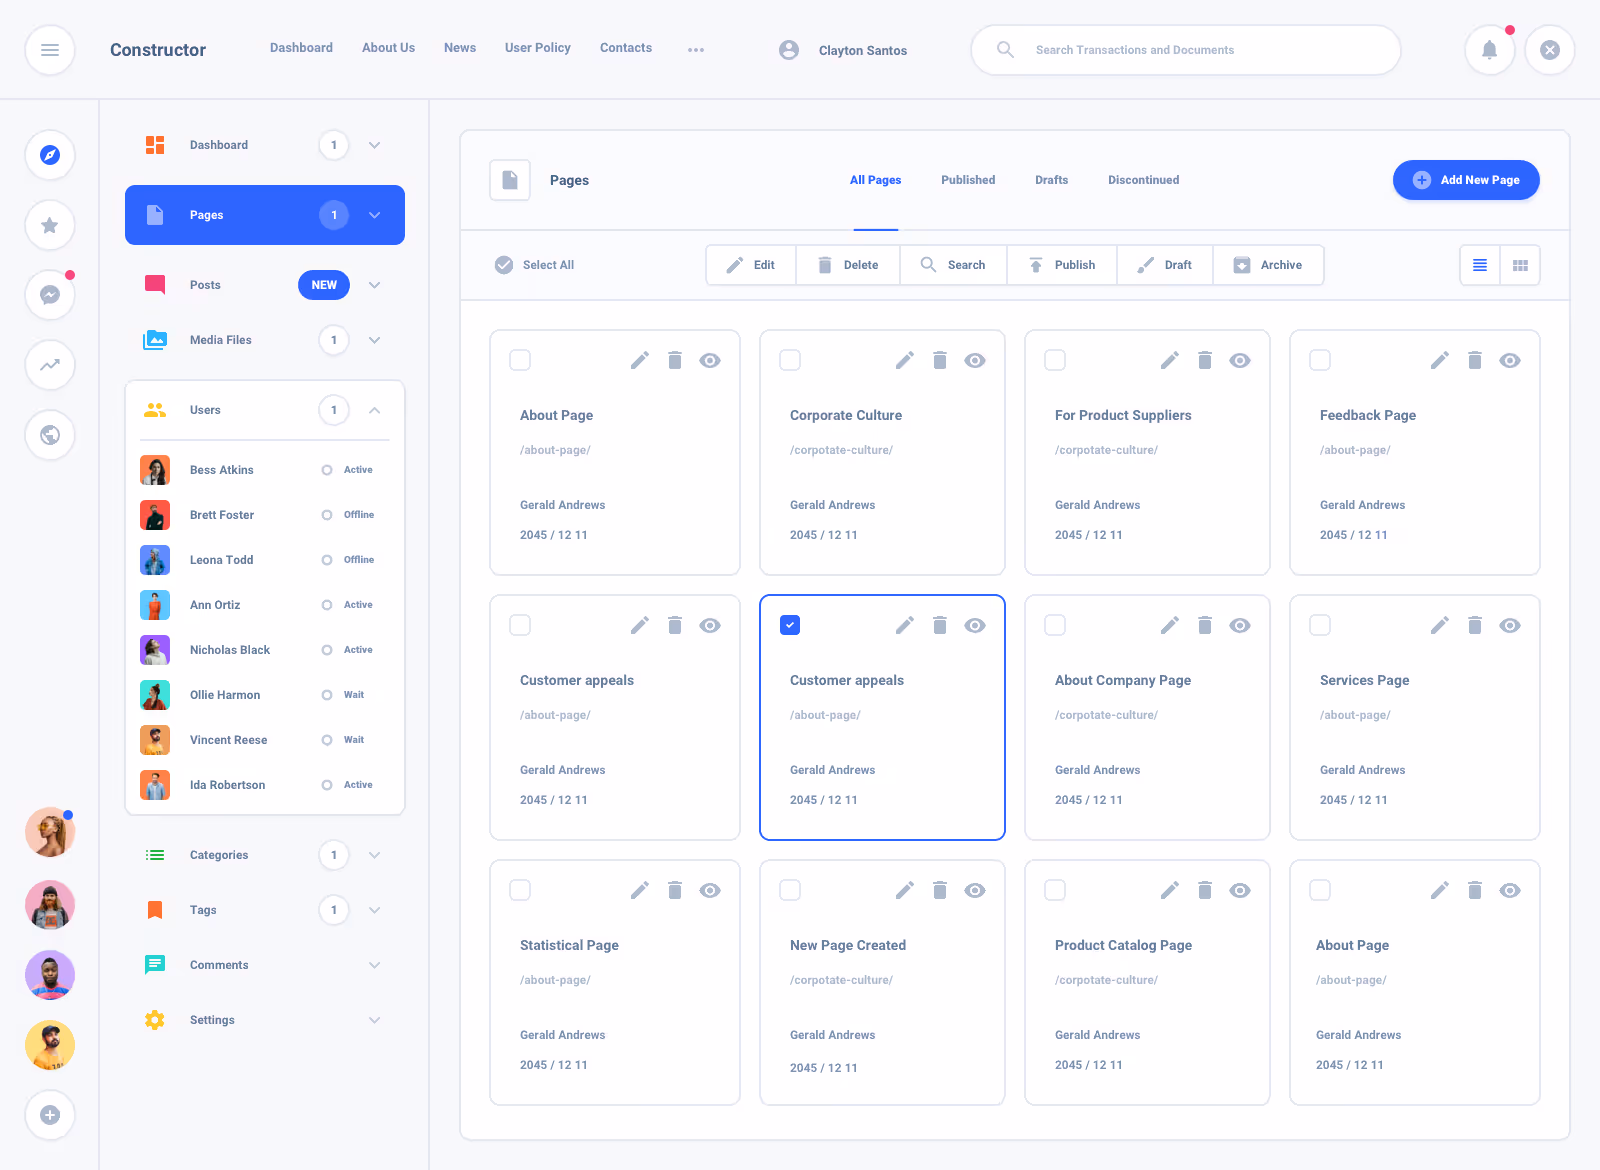Toggle eye visibility on Feedback Page card

(1510, 360)
